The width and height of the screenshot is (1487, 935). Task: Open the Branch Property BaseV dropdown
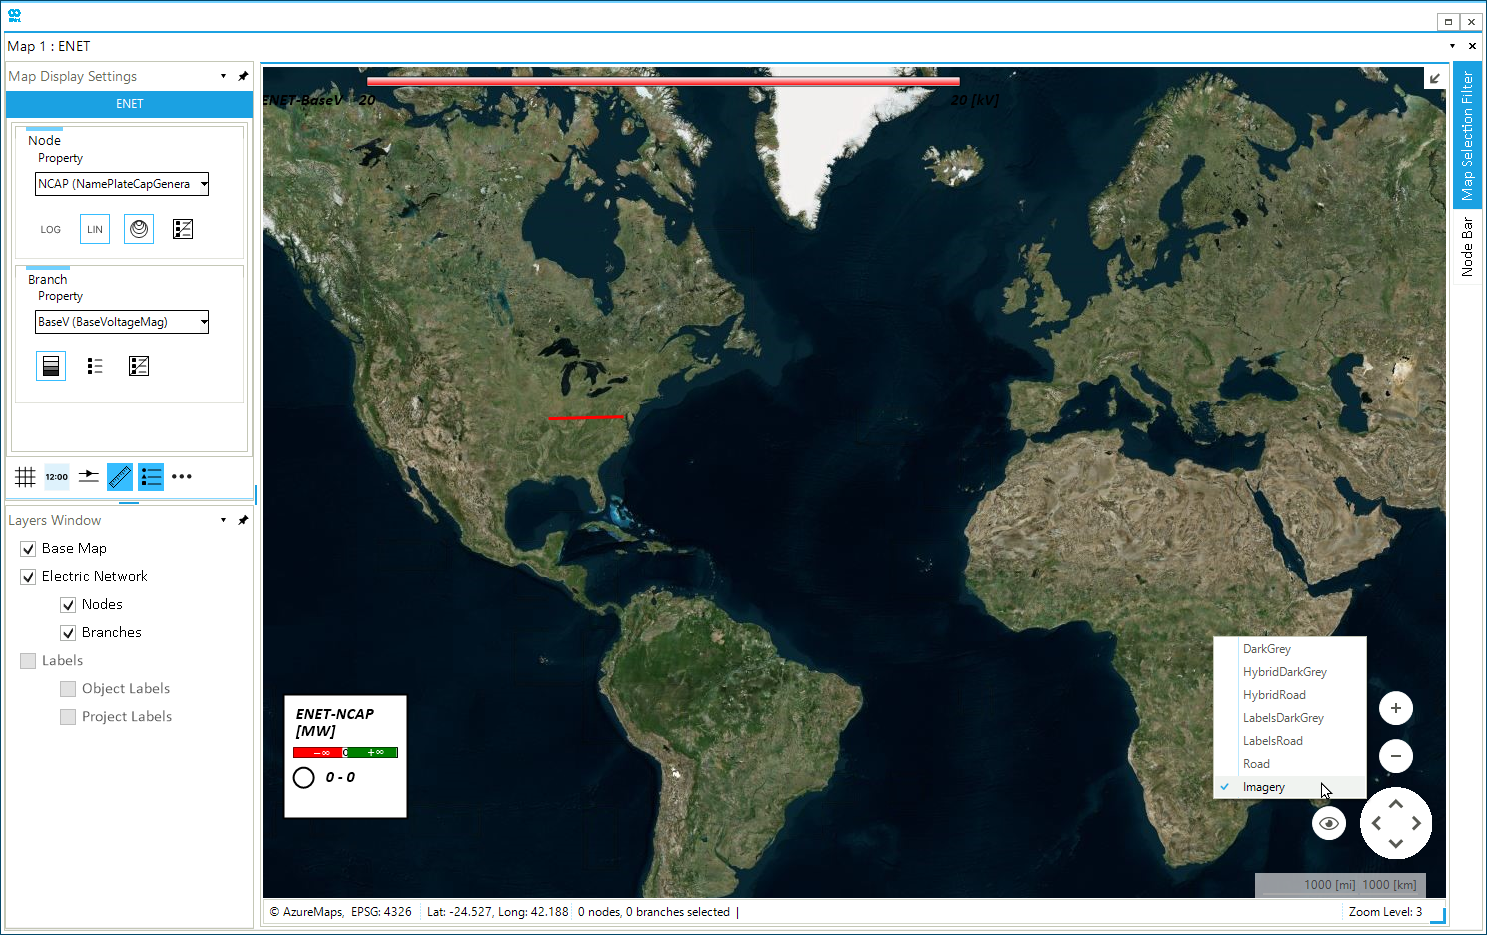coord(122,322)
